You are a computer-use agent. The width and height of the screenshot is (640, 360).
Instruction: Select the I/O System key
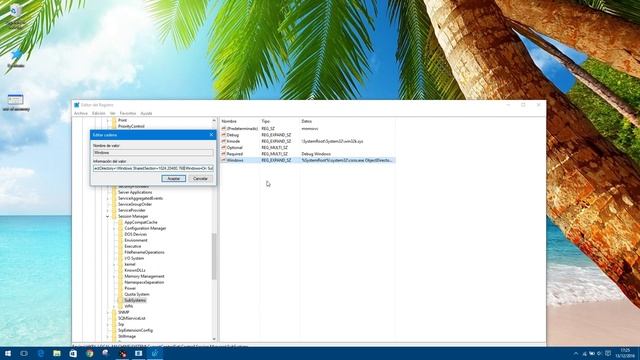(134, 258)
